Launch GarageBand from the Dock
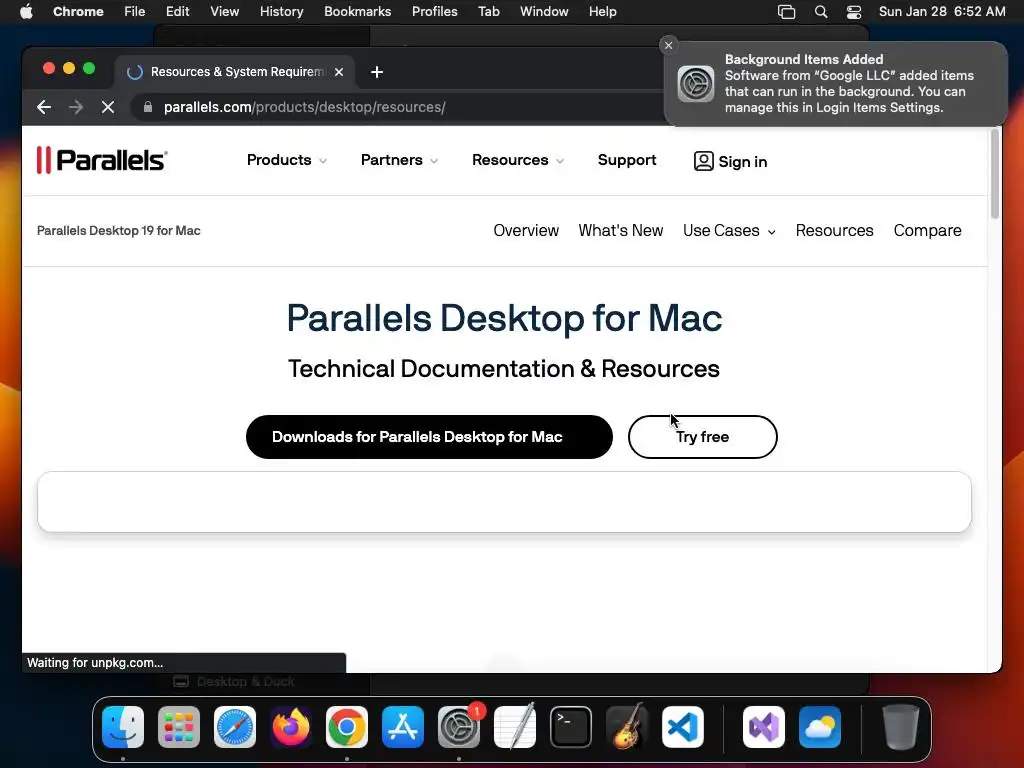Viewport: 1024px width, 768px height. point(627,727)
